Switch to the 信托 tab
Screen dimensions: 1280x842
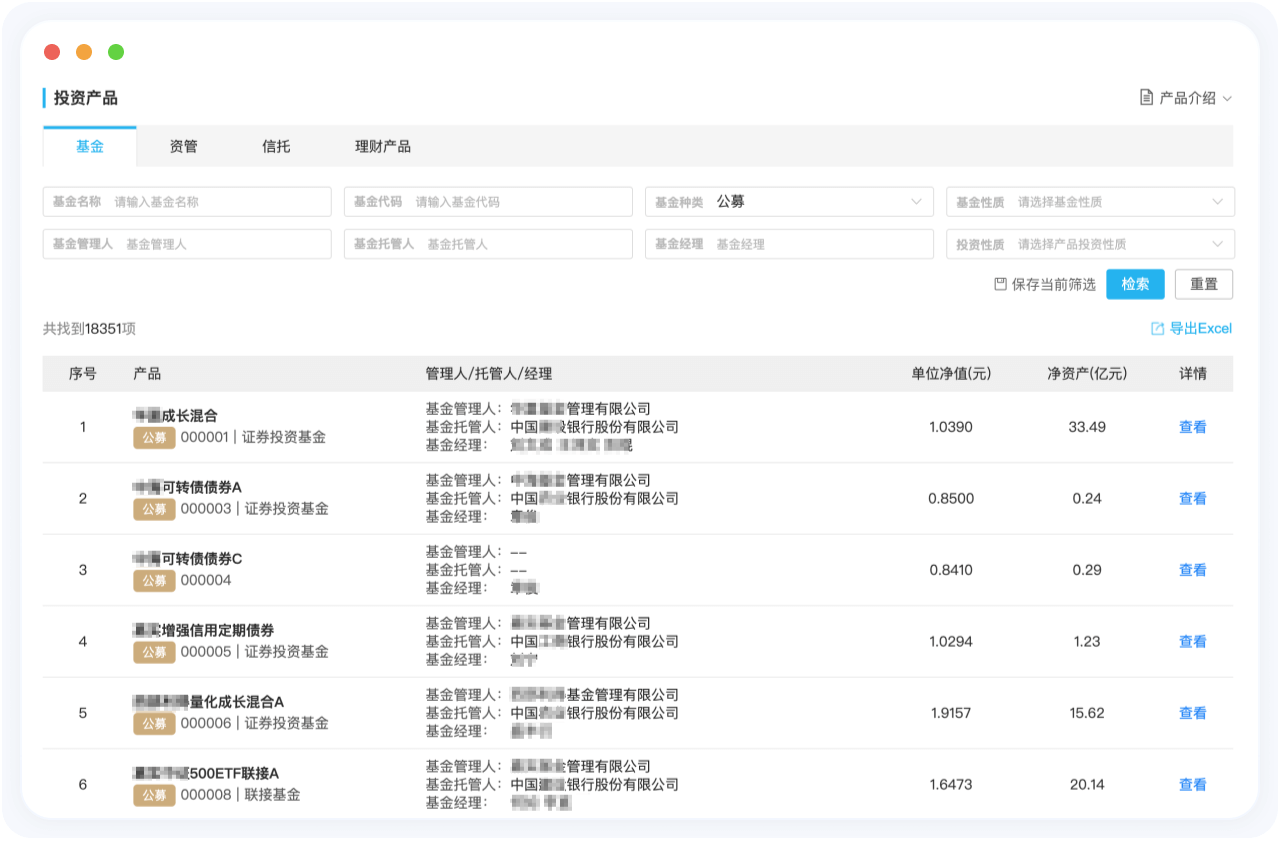(276, 146)
